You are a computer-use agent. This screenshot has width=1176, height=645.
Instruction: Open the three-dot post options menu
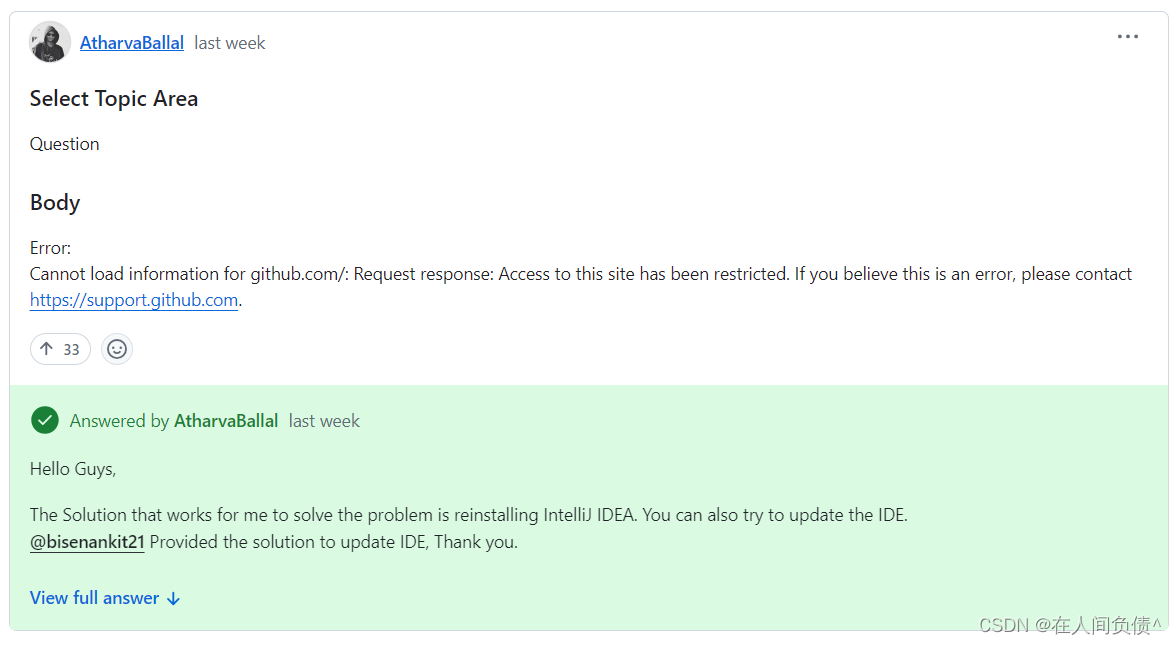[1127, 36]
